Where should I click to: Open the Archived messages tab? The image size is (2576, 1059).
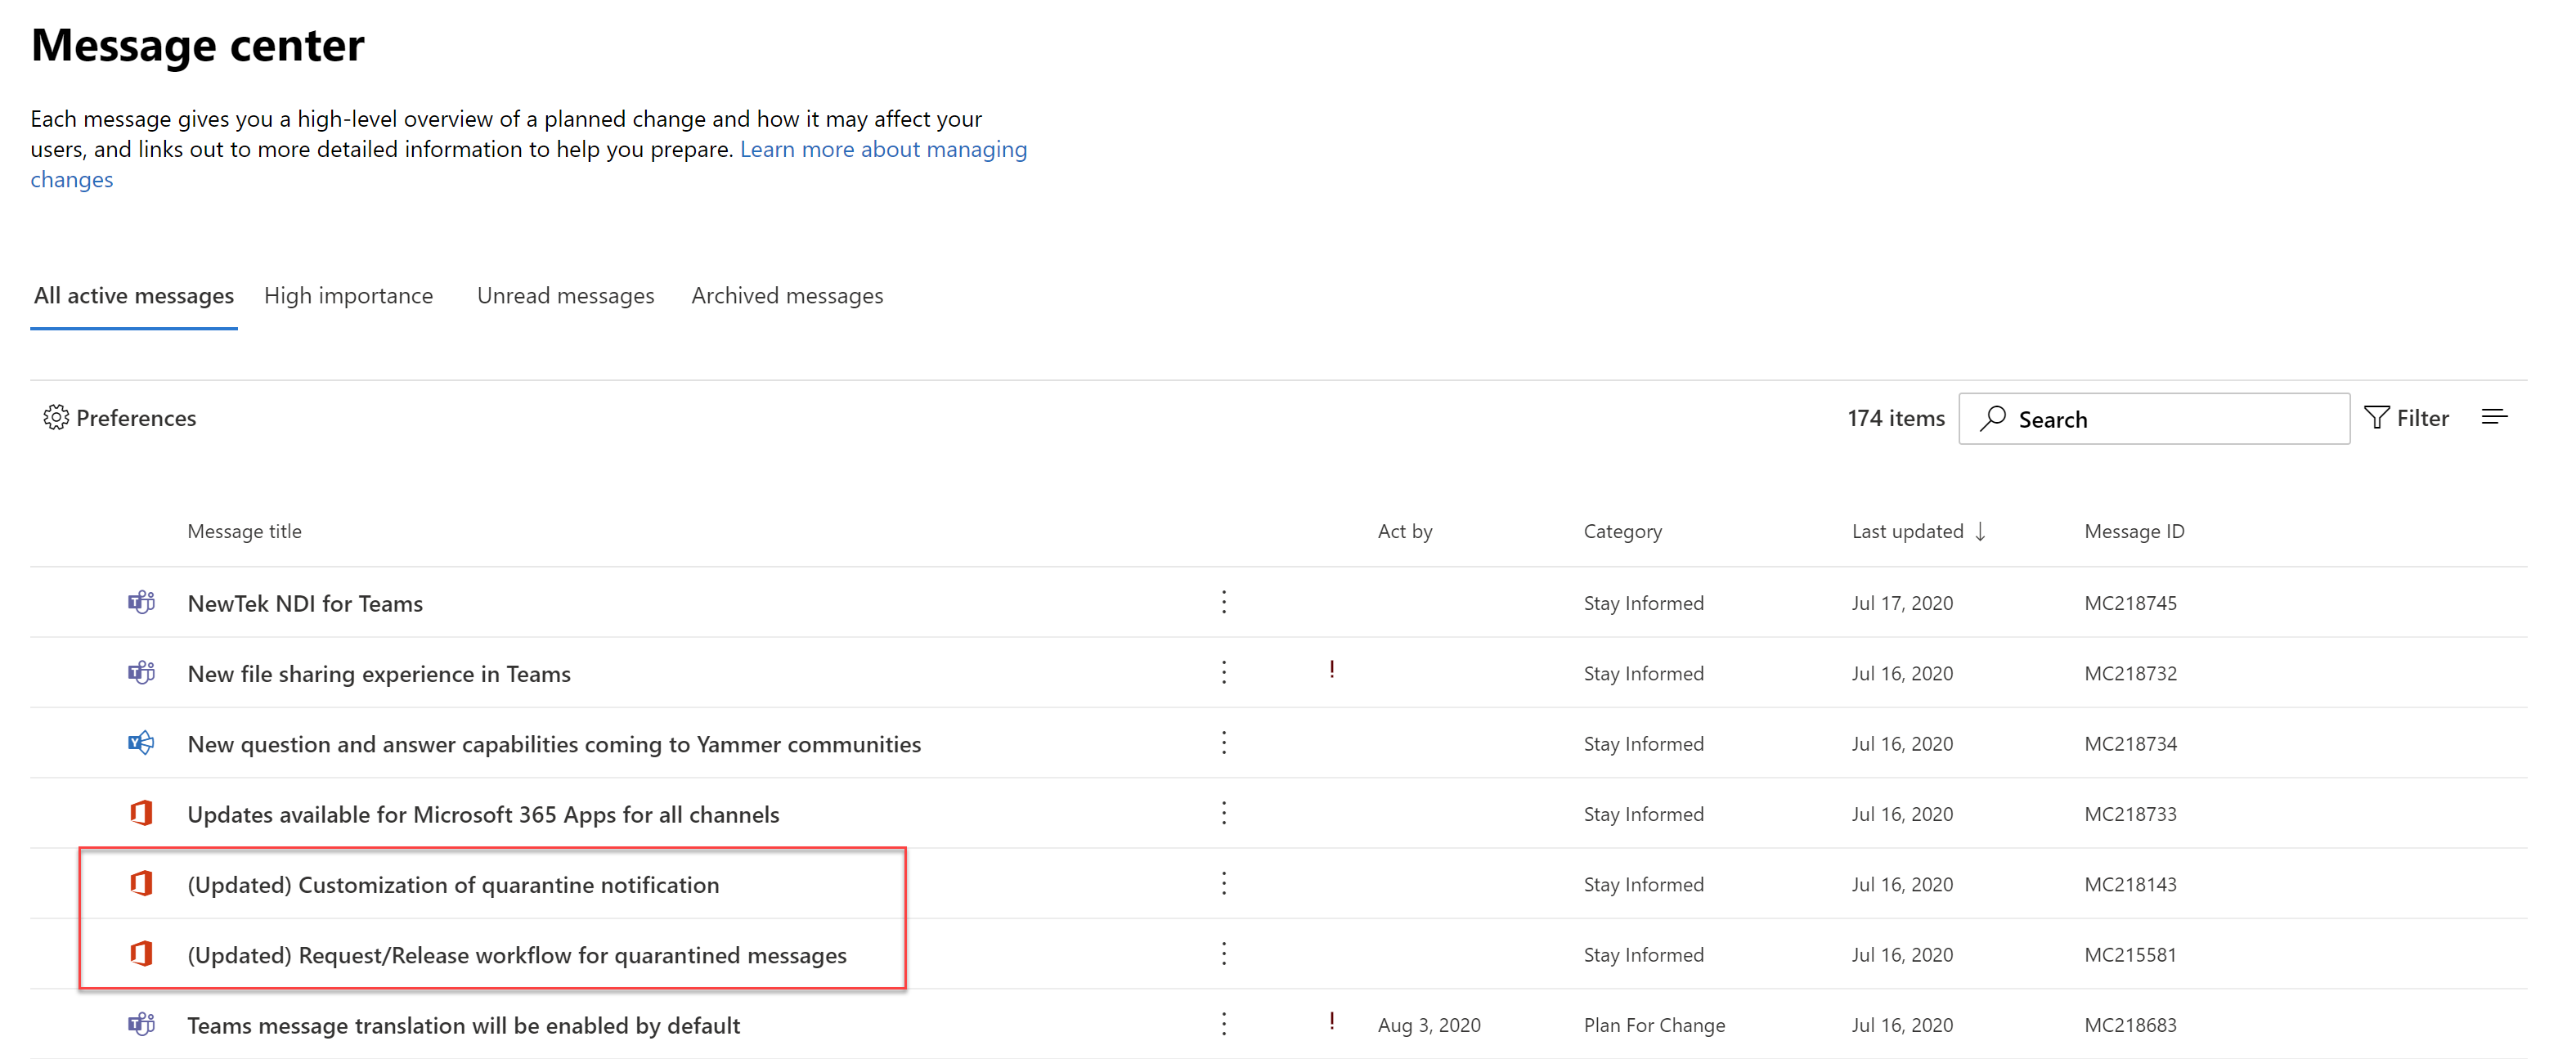(787, 296)
